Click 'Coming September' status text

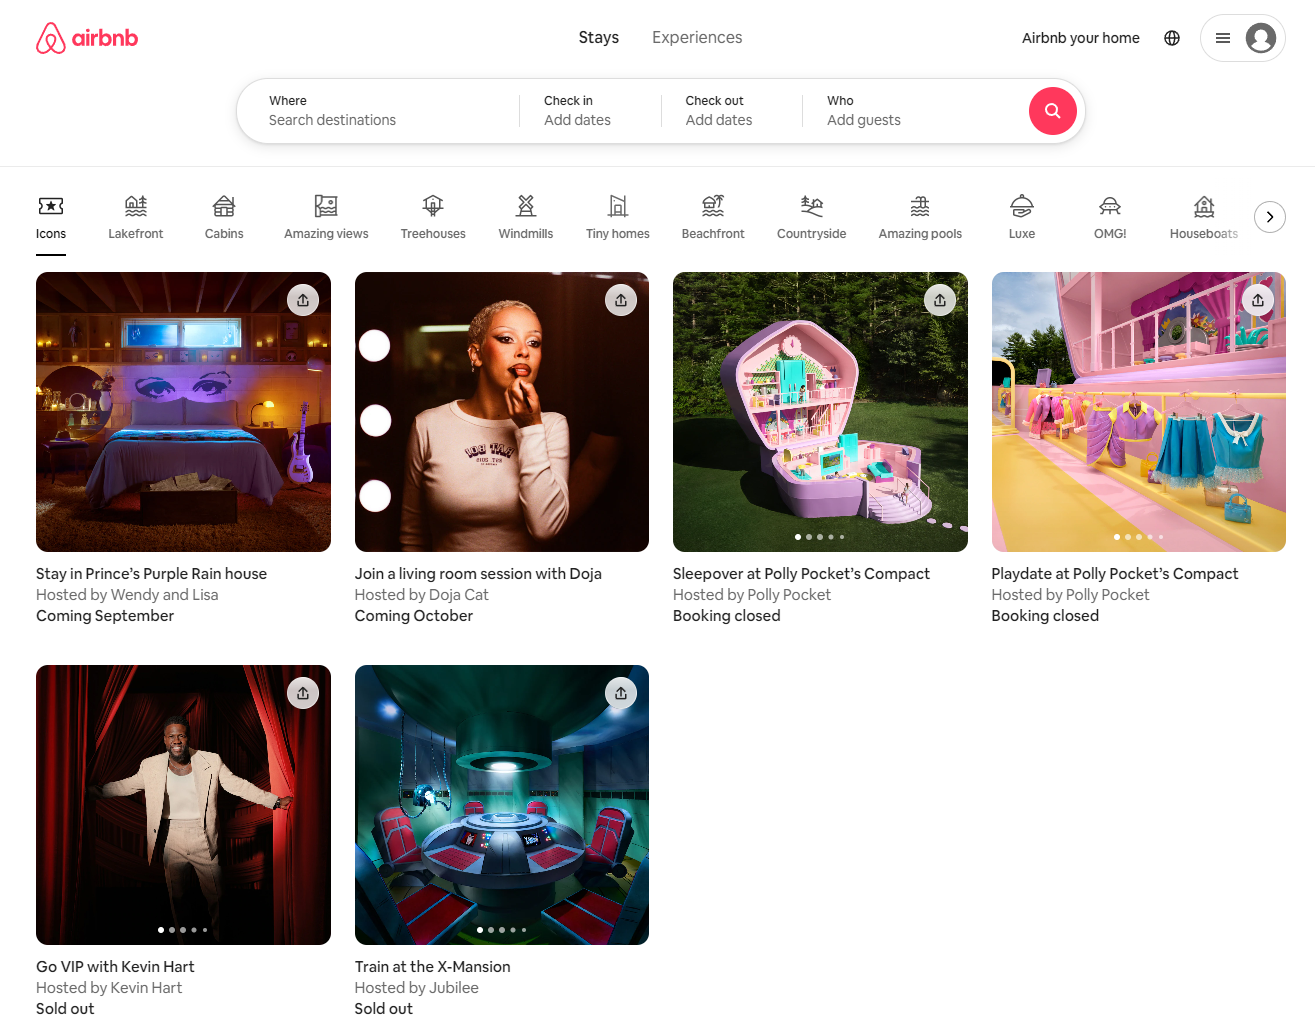(105, 616)
